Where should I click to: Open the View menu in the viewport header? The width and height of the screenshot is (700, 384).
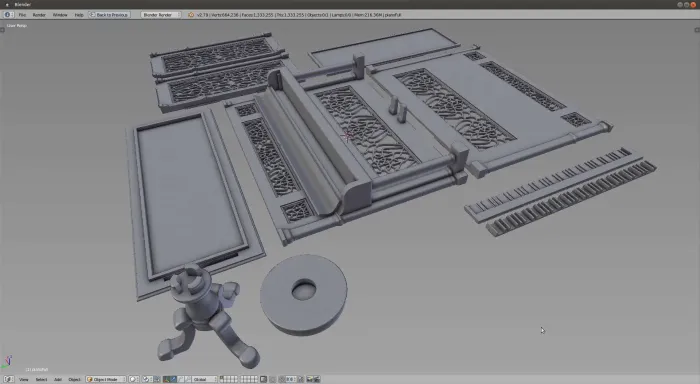24,379
